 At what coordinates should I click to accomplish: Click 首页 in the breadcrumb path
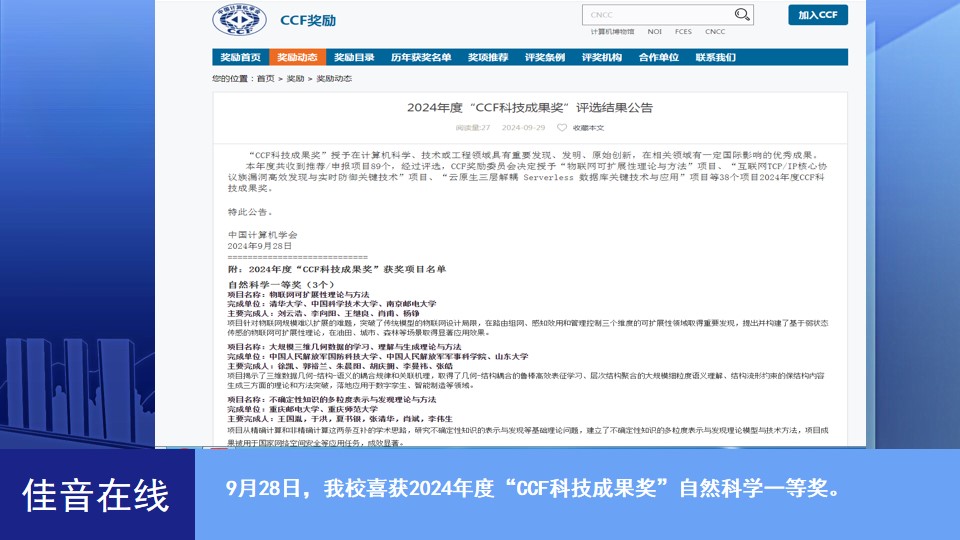(265, 78)
